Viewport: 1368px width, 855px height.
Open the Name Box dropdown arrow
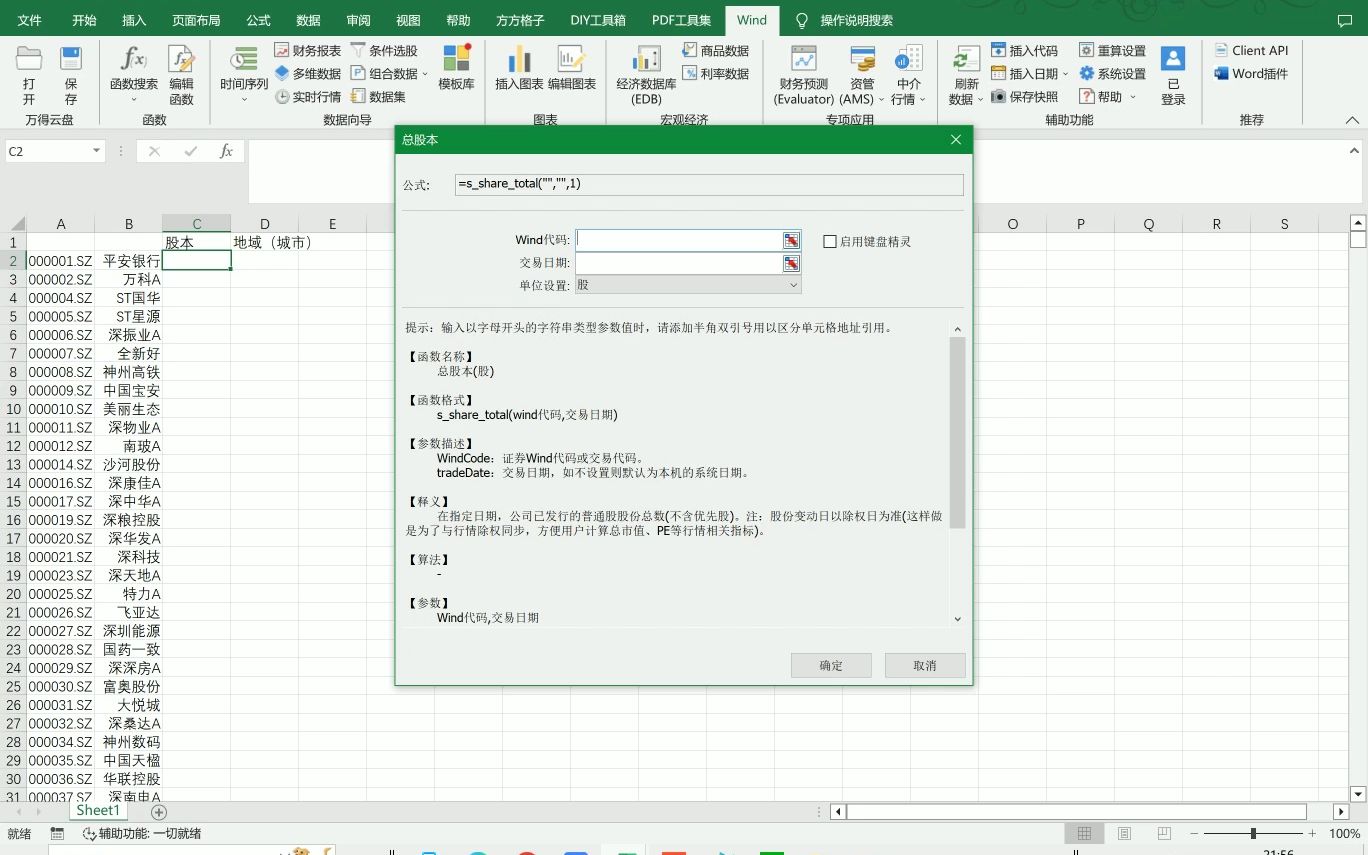[x=94, y=151]
